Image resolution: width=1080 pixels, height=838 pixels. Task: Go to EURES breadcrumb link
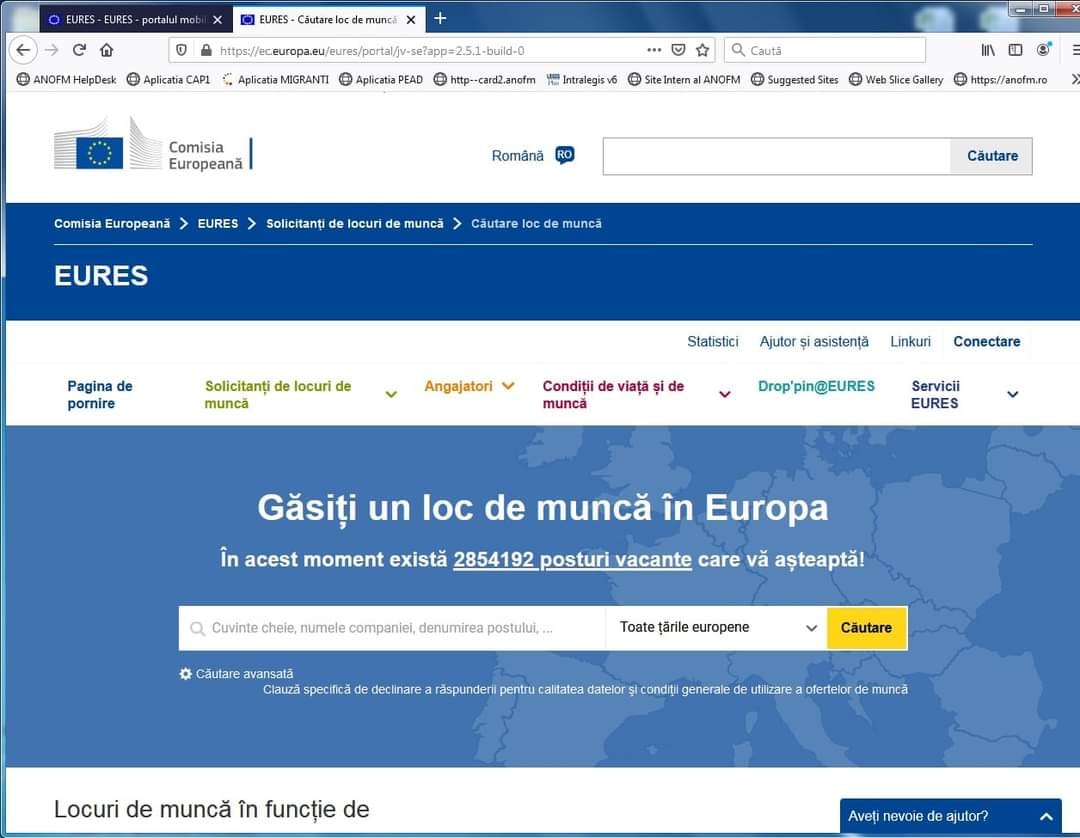click(x=218, y=223)
